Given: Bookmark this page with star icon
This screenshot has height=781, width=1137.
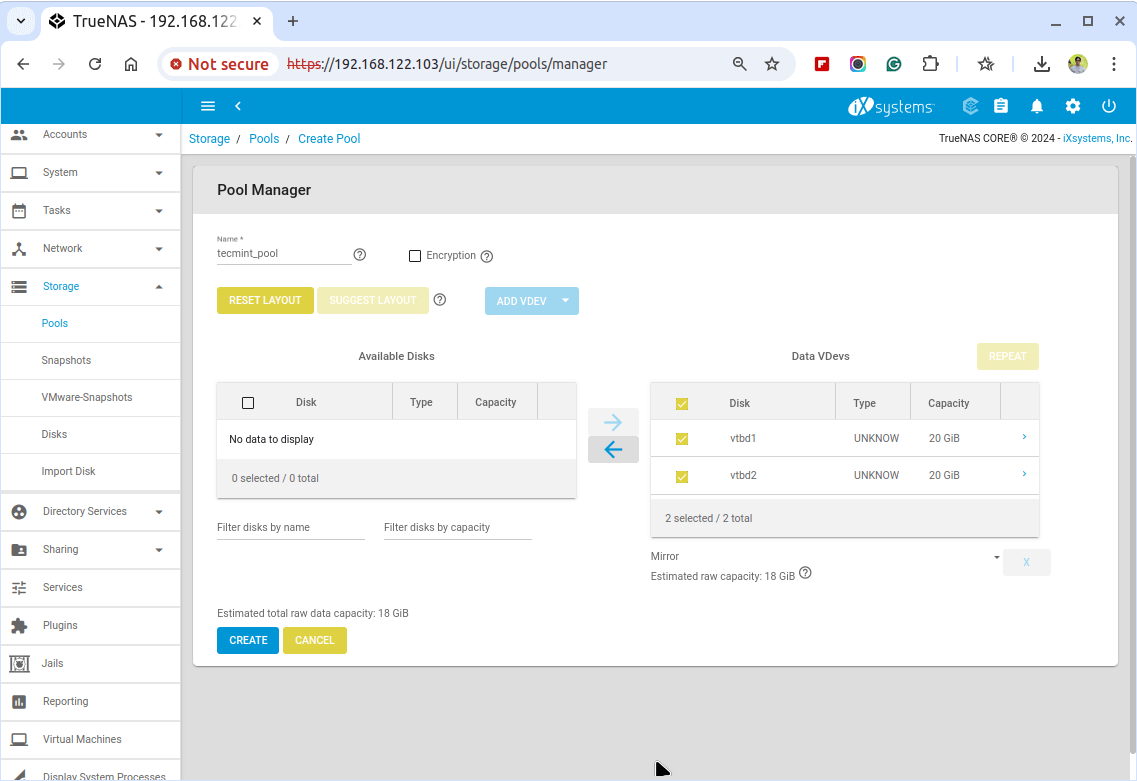Looking at the screenshot, I should pos(772,64).
